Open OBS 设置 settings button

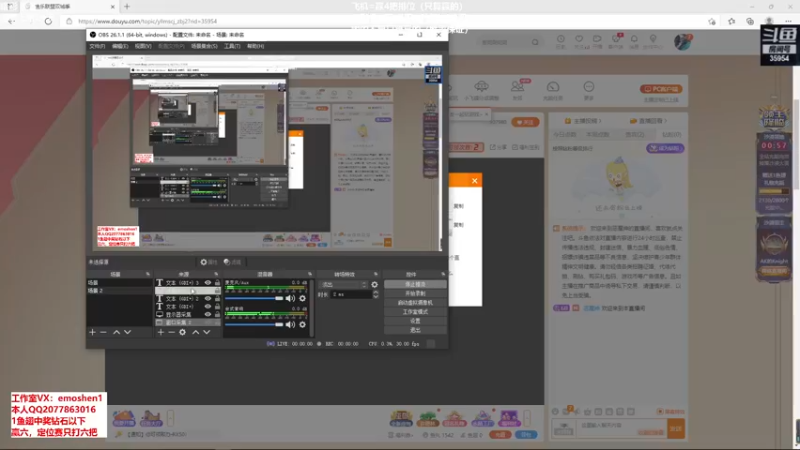point(415,321)
